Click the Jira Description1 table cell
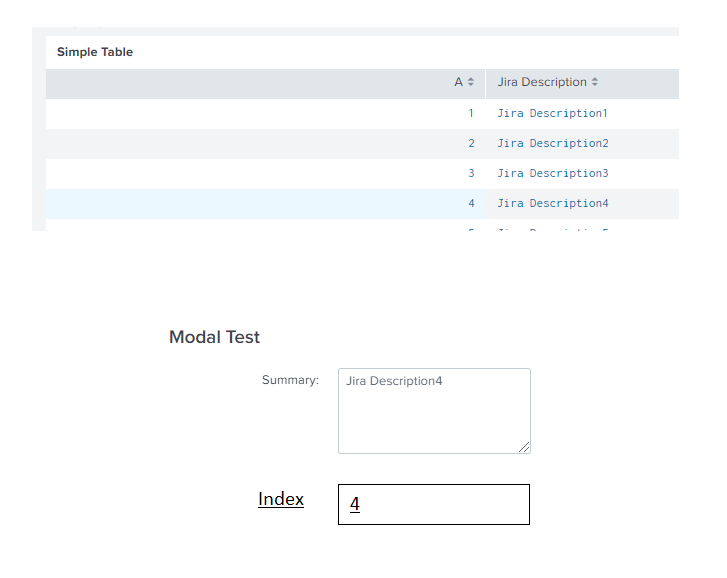727x578 pixels. click(552, 113)
